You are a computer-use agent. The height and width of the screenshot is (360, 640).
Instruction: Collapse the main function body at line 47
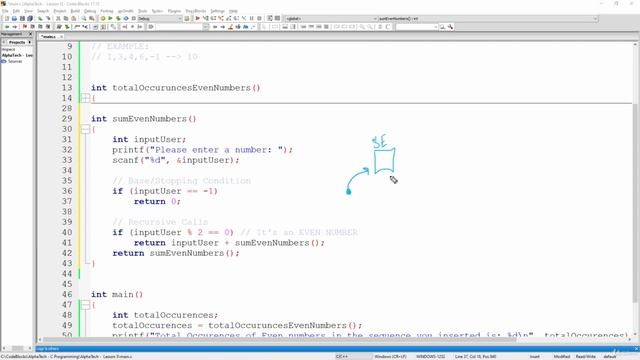click(85, 304)
